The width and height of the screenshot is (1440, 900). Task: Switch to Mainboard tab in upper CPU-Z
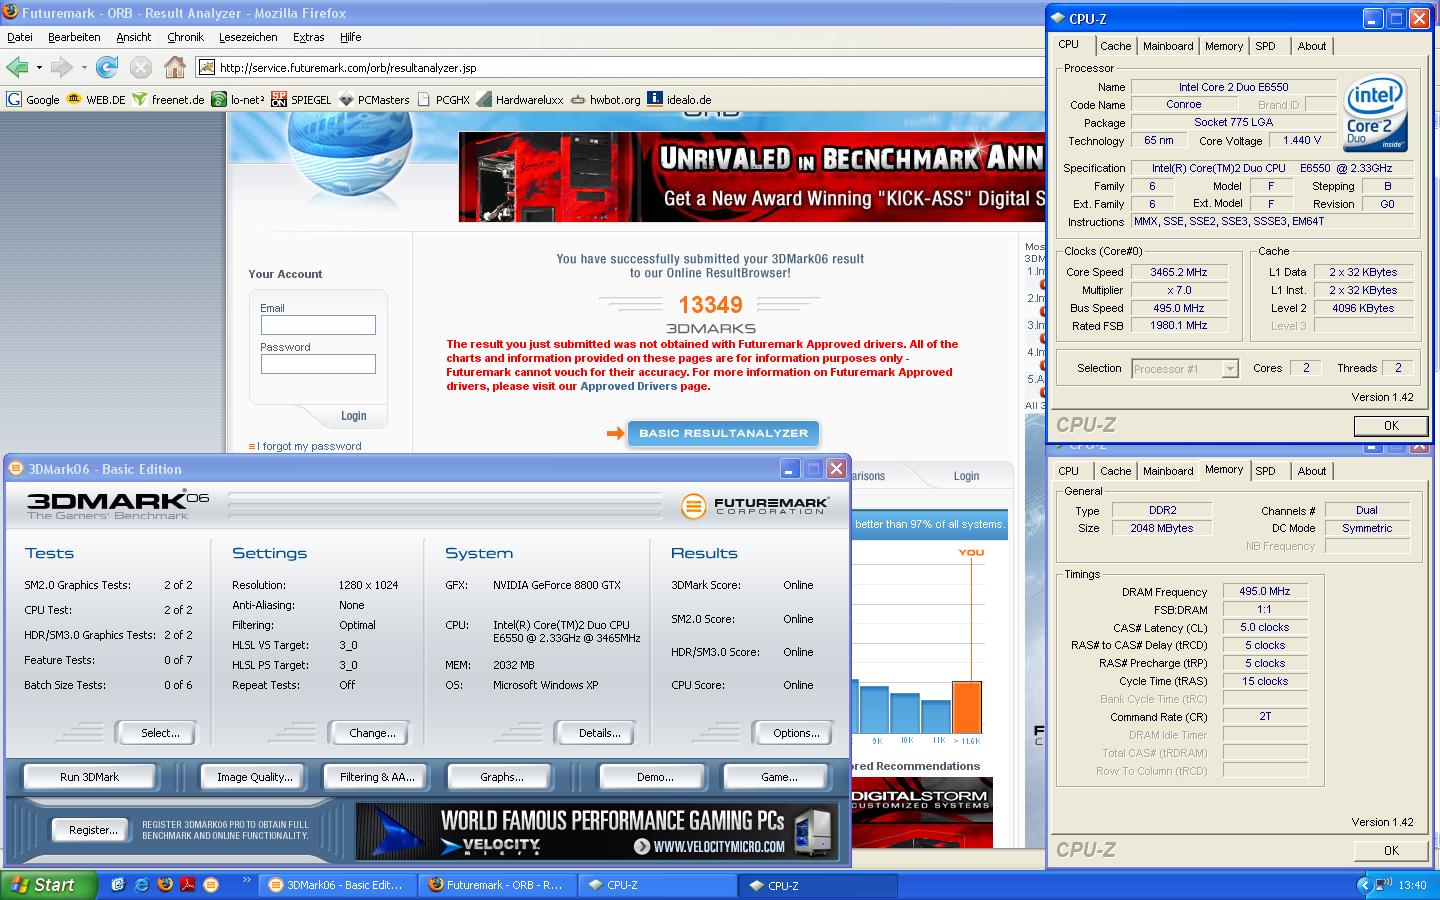(1167, 46)
